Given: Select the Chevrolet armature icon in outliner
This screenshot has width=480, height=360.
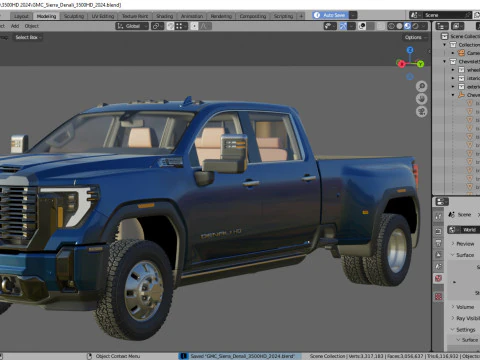Looking at the screenshot, I should tap(461, 95).
